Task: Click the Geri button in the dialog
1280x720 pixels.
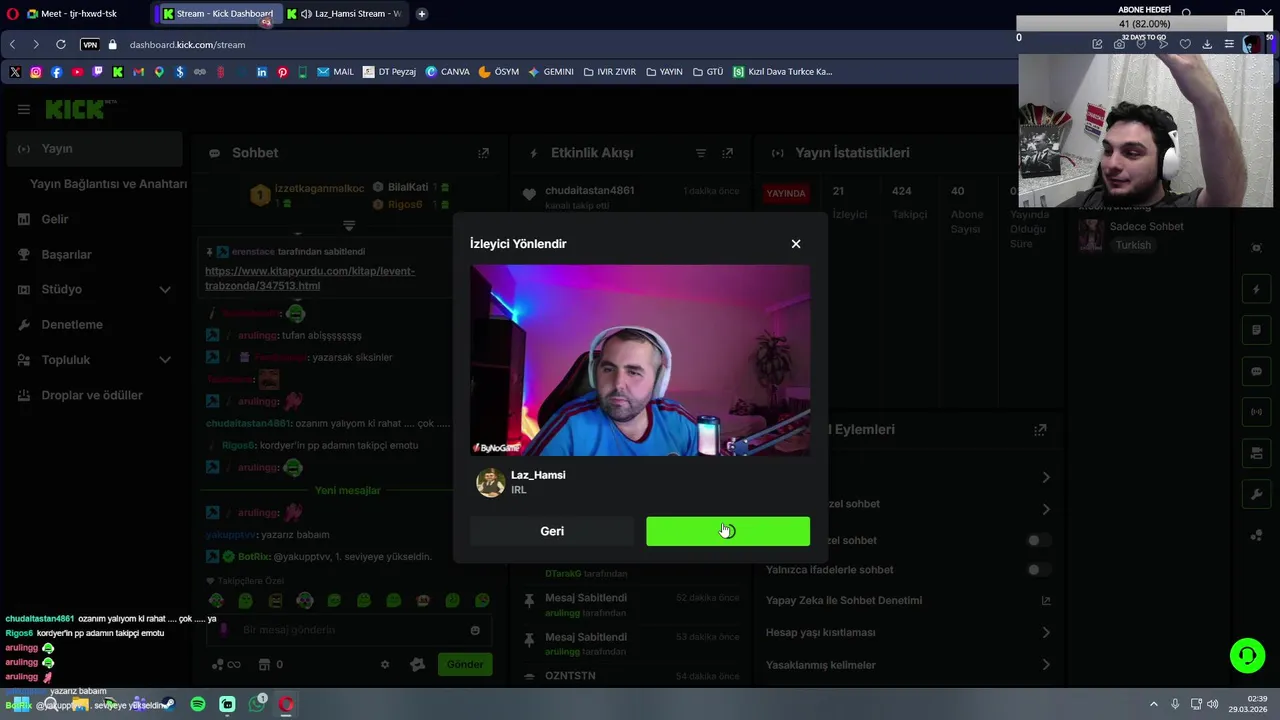Action: click(x=552, y=531)
